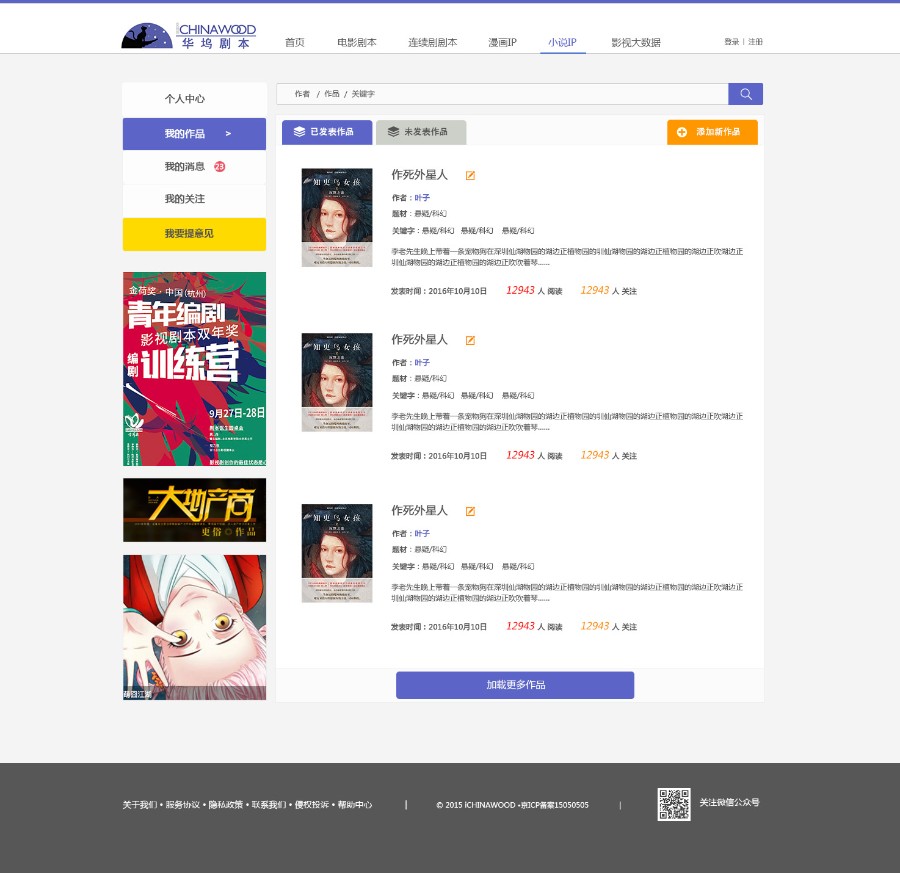Click the stacked-layers icon on 已发表作品 tab
Screen dimensions: 900x873
[299, 131]
